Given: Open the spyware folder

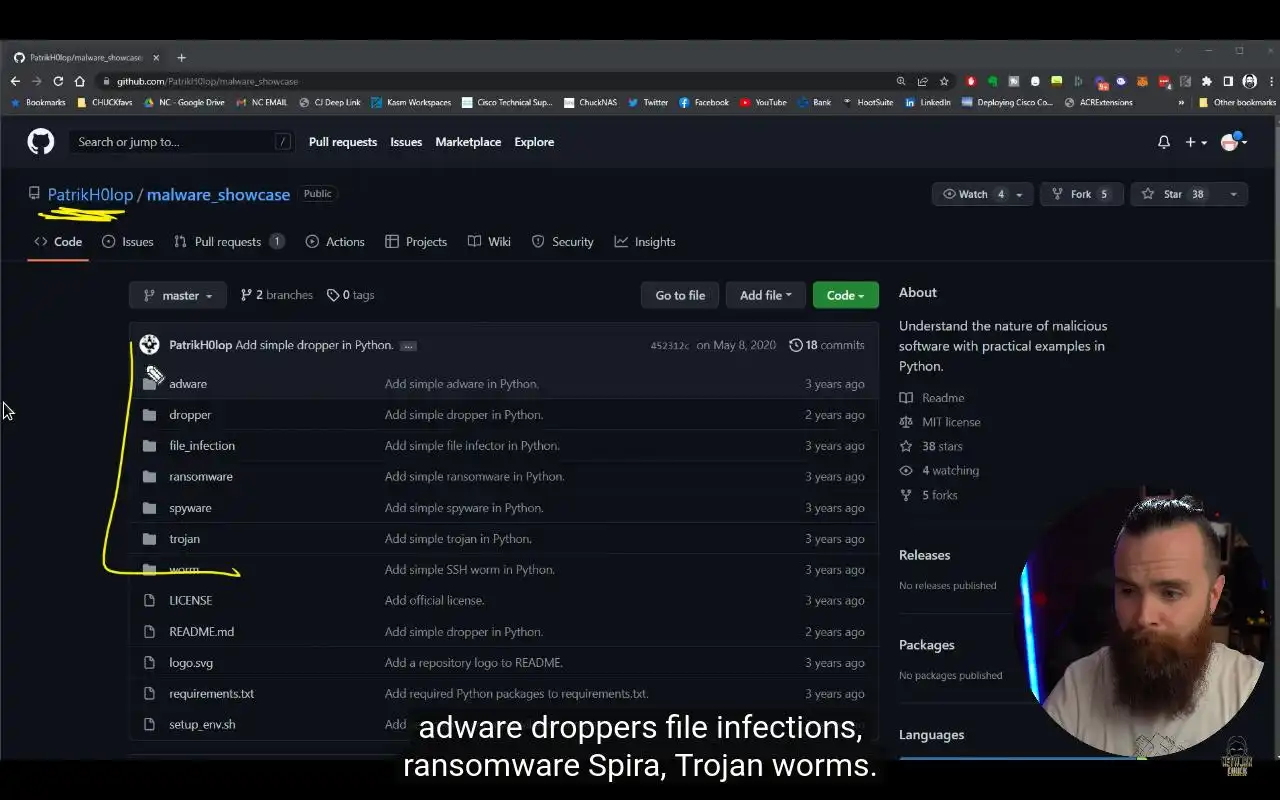Looking at the screenshot, I should click(190, 508).
